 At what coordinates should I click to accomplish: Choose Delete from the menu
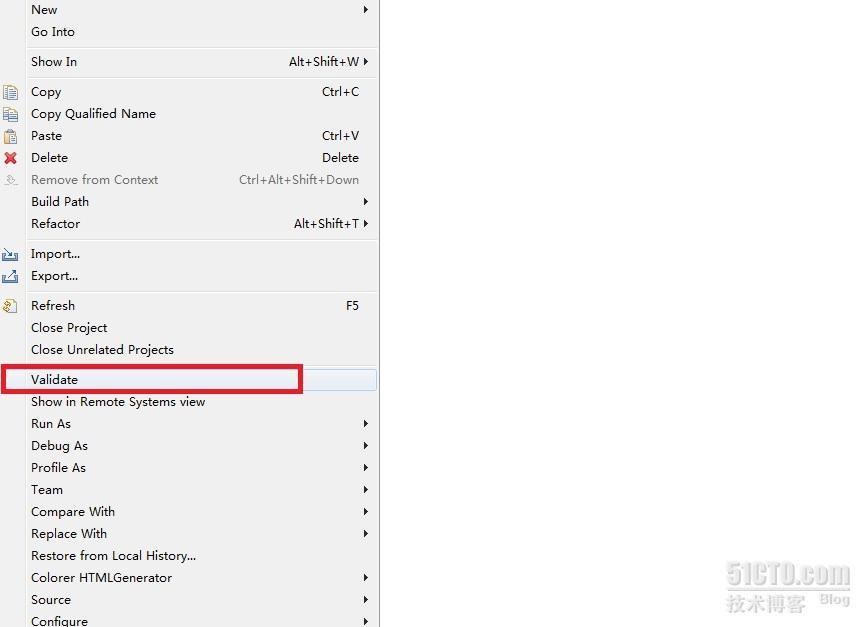189,158
